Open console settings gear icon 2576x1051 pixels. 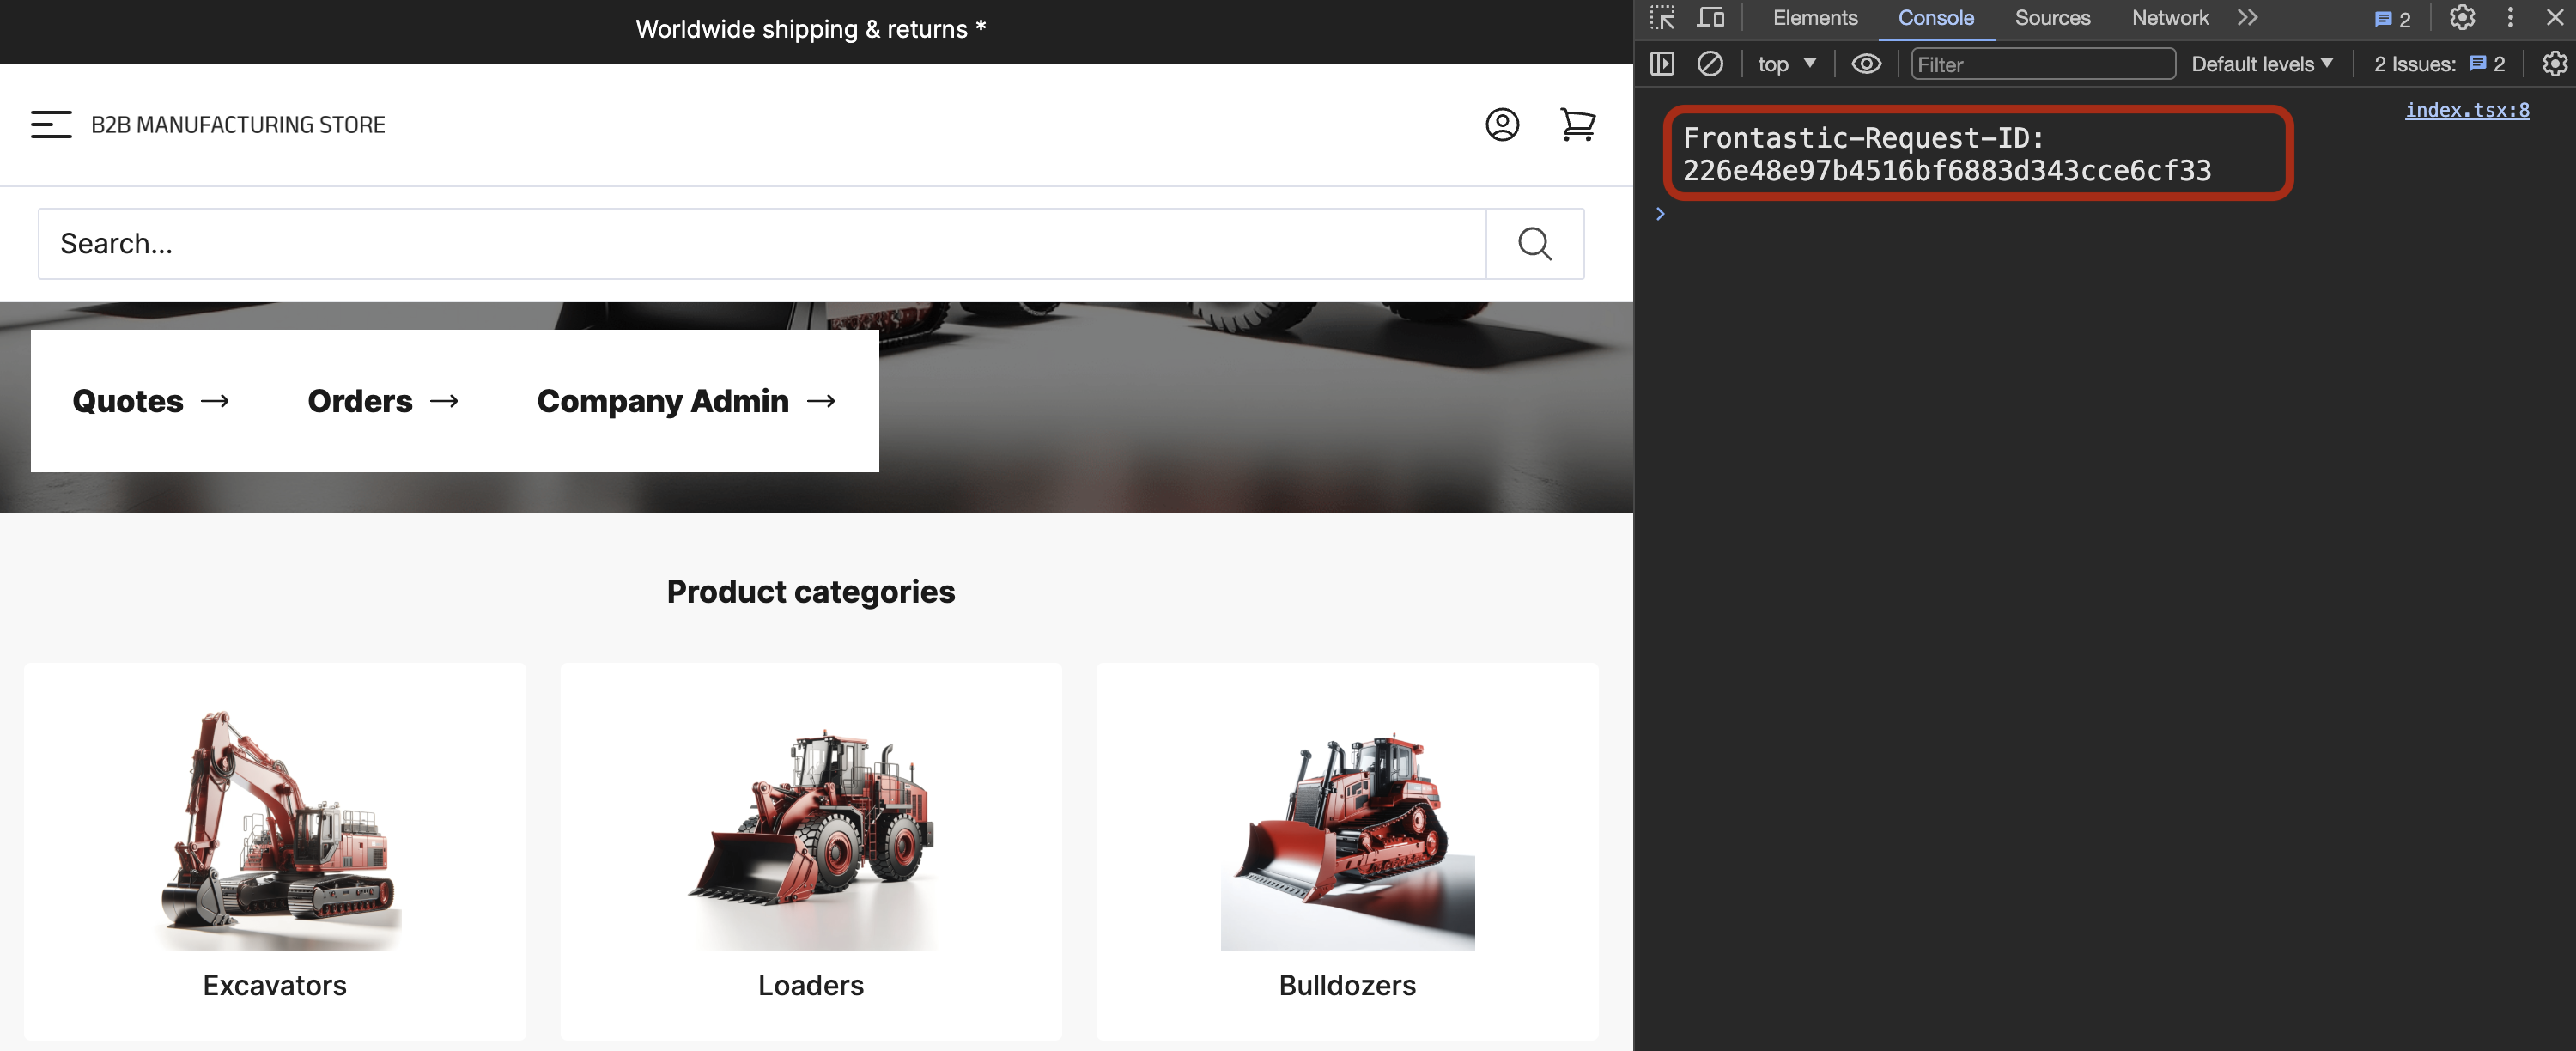pyautogui.click(x=2554, y=64)
